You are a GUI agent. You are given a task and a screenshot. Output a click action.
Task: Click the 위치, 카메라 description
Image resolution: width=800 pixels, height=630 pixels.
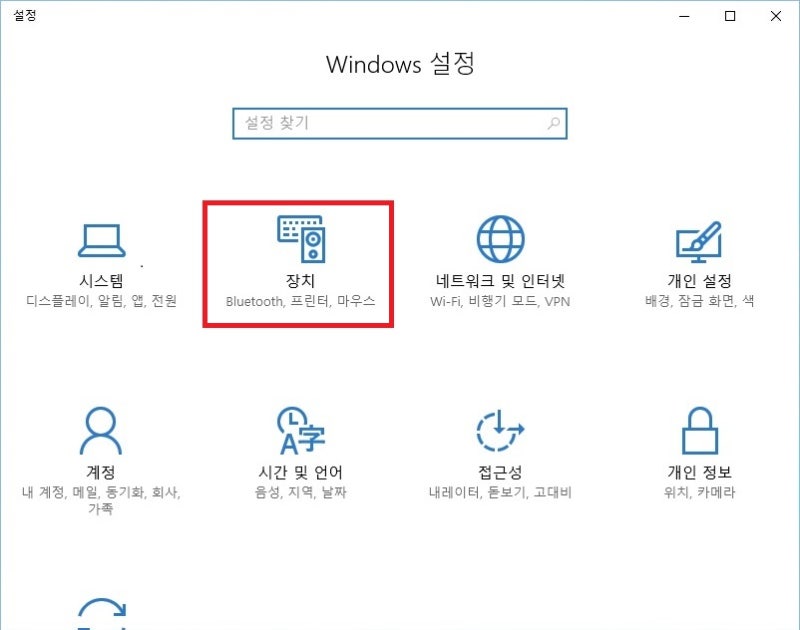click(x=699, y=492)
